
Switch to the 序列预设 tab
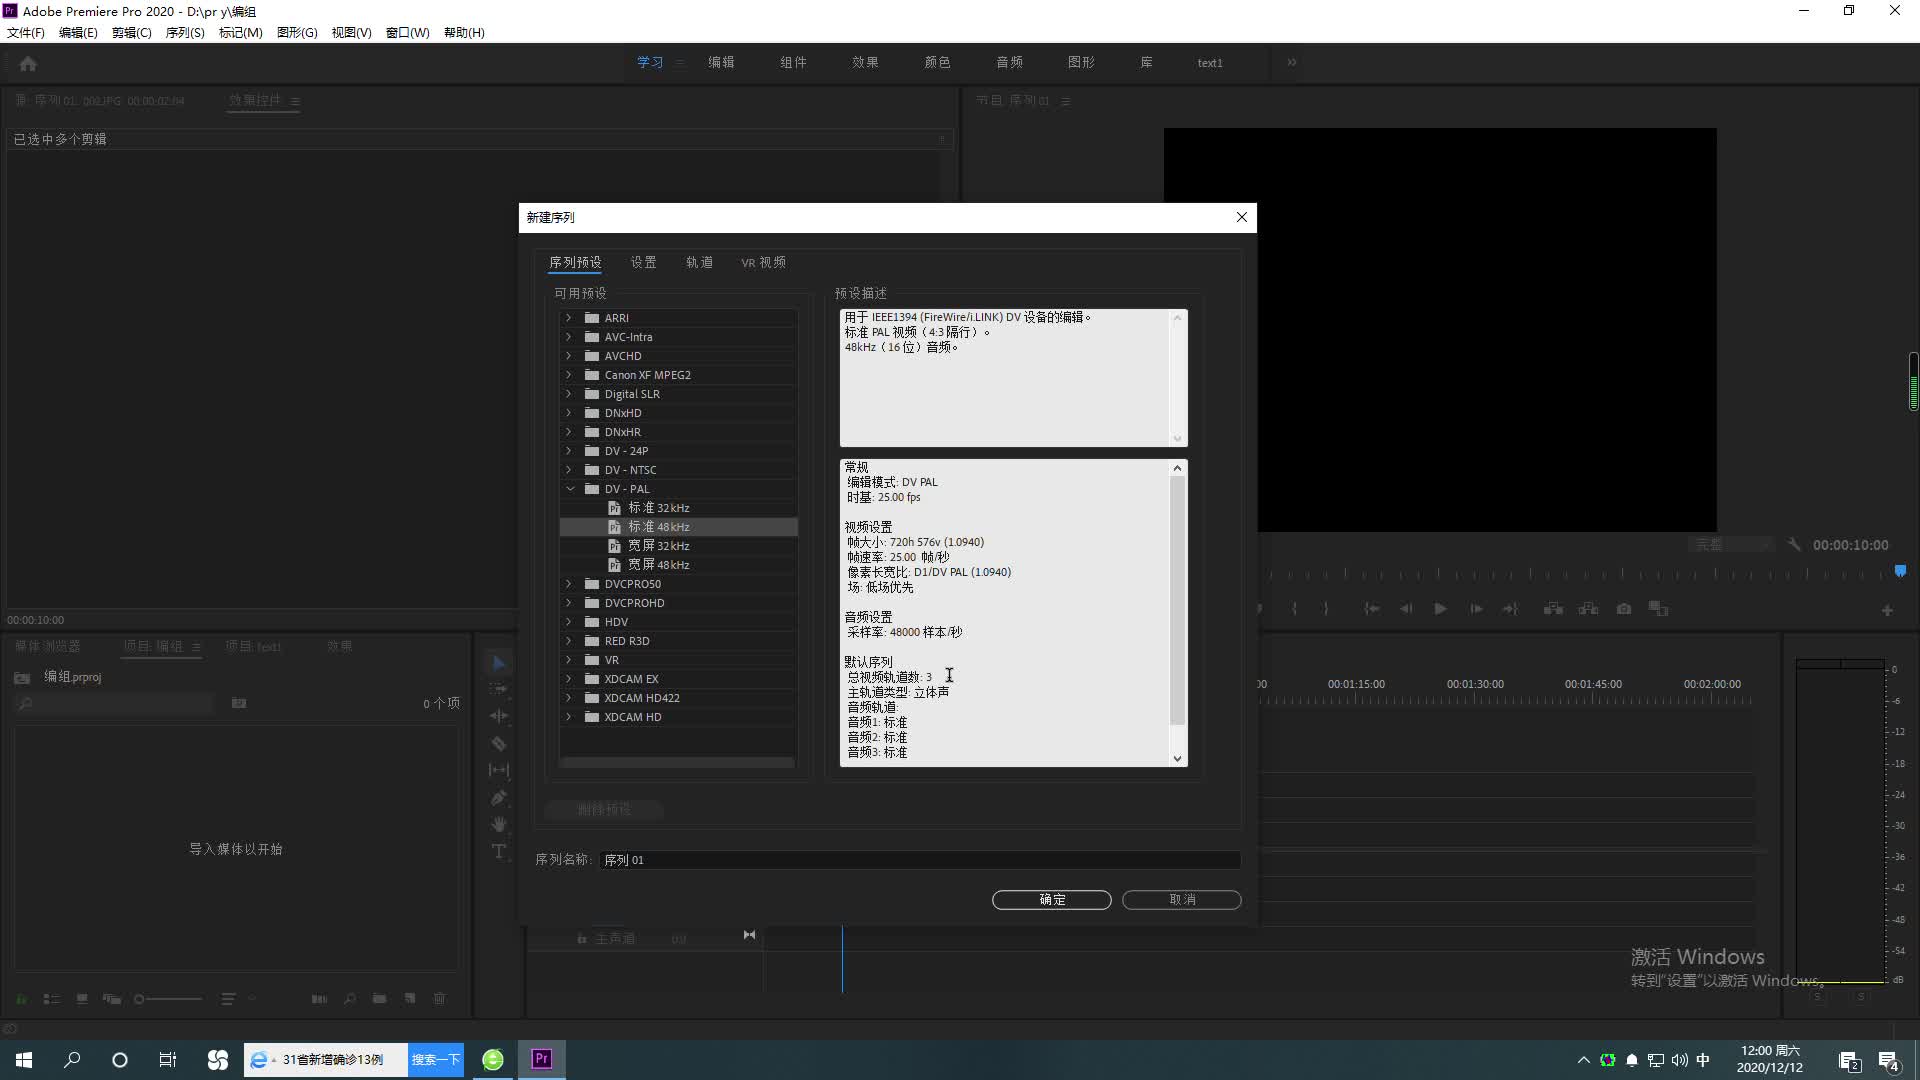[575, 262]
